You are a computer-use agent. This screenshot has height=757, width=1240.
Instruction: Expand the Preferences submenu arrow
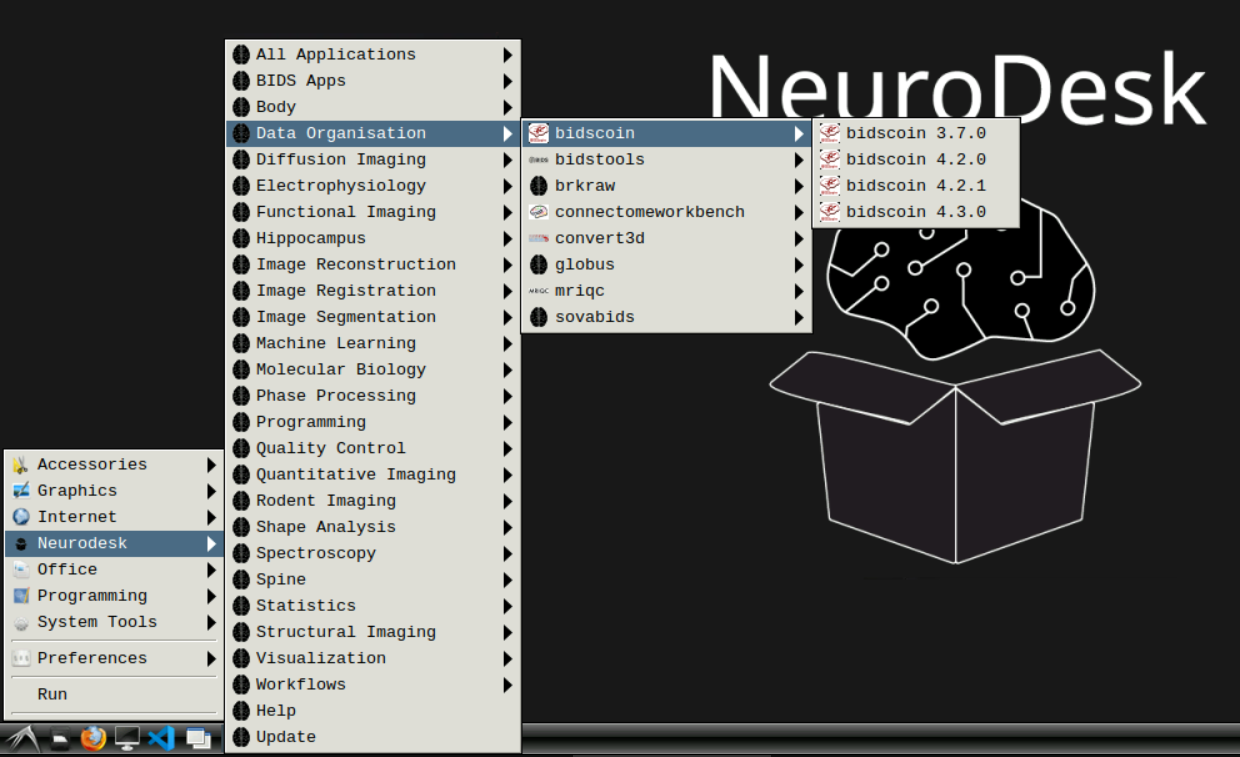(211, 658)
